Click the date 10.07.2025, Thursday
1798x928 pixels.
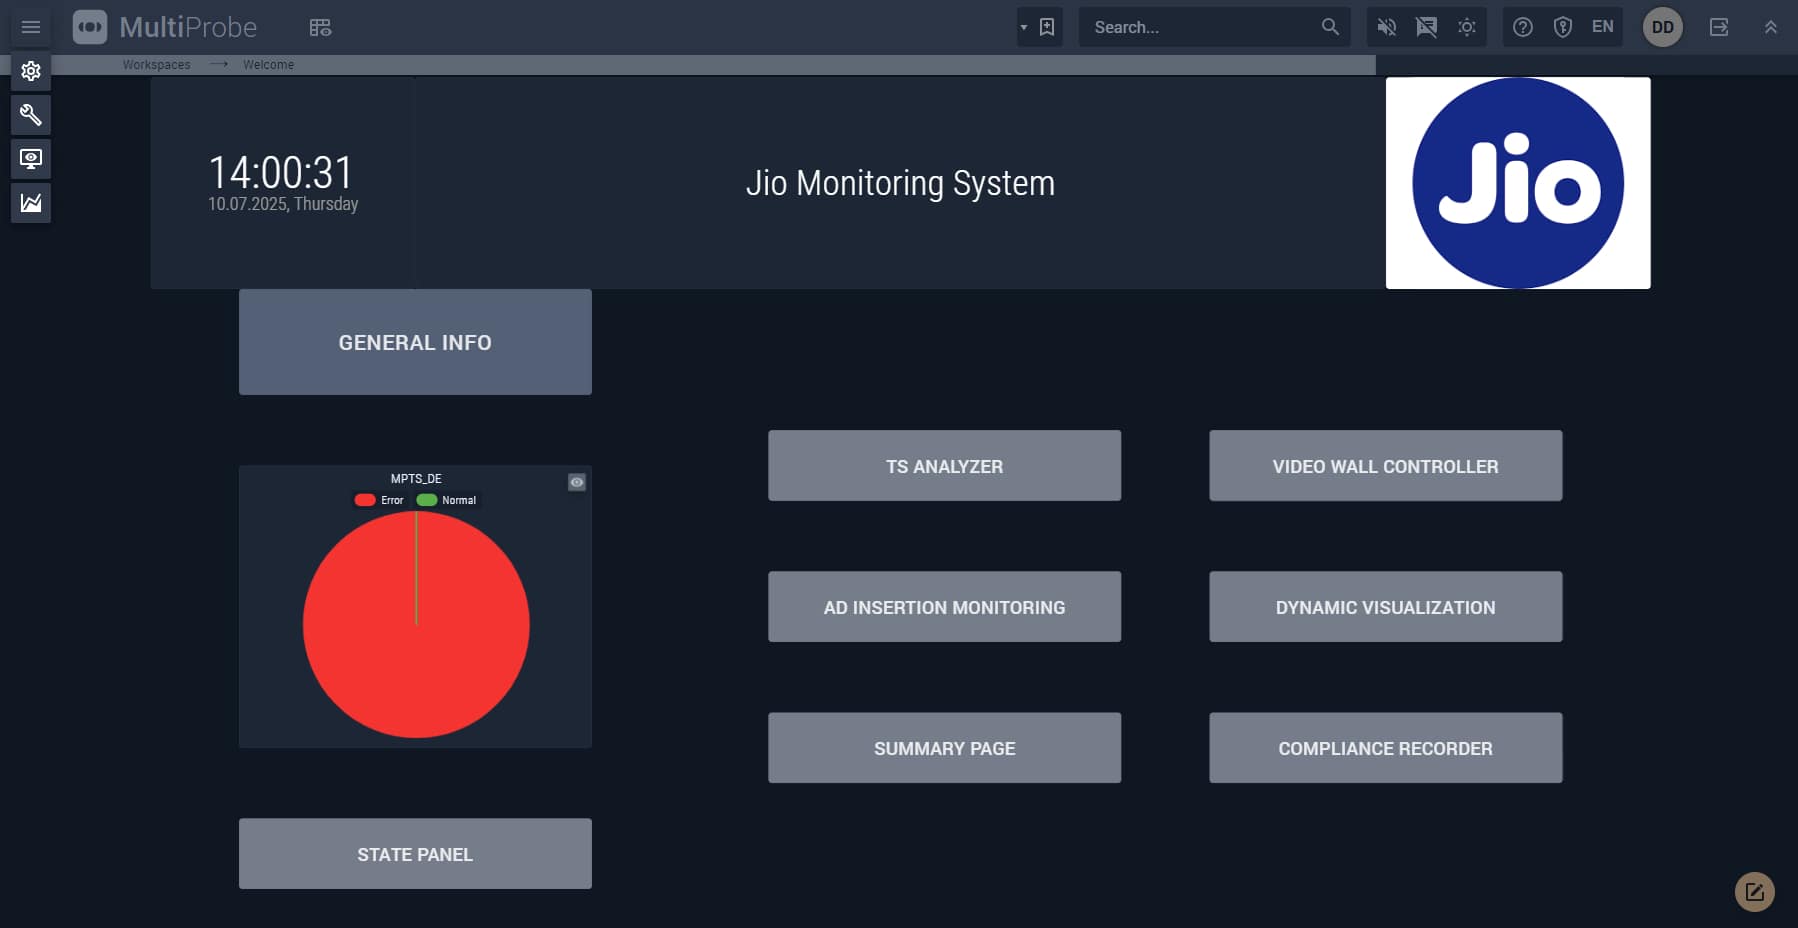(283, 204)
